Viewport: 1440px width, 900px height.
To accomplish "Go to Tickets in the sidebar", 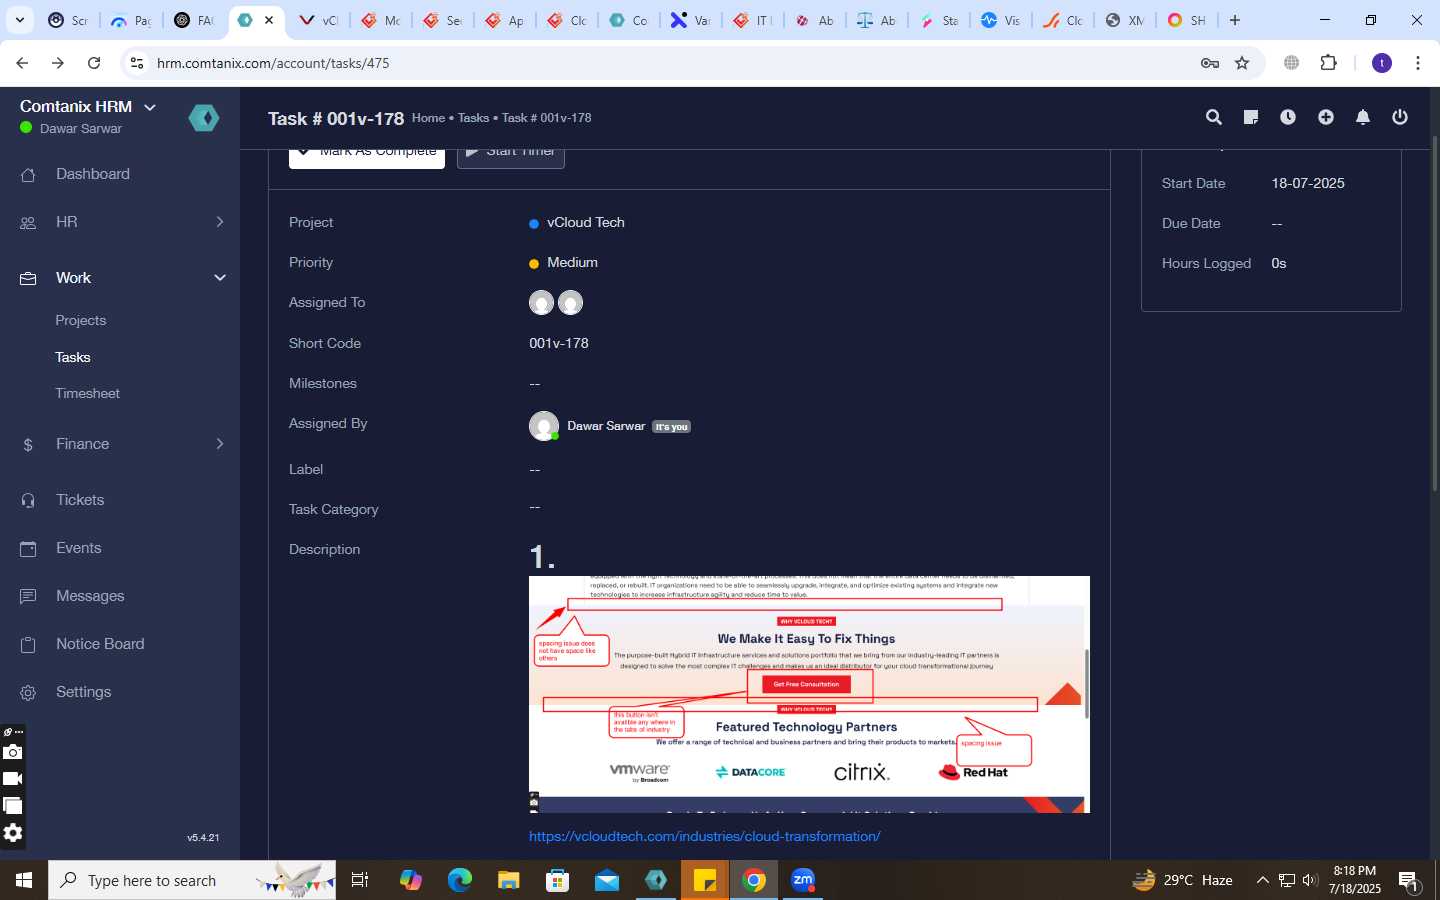I will 80,500.
